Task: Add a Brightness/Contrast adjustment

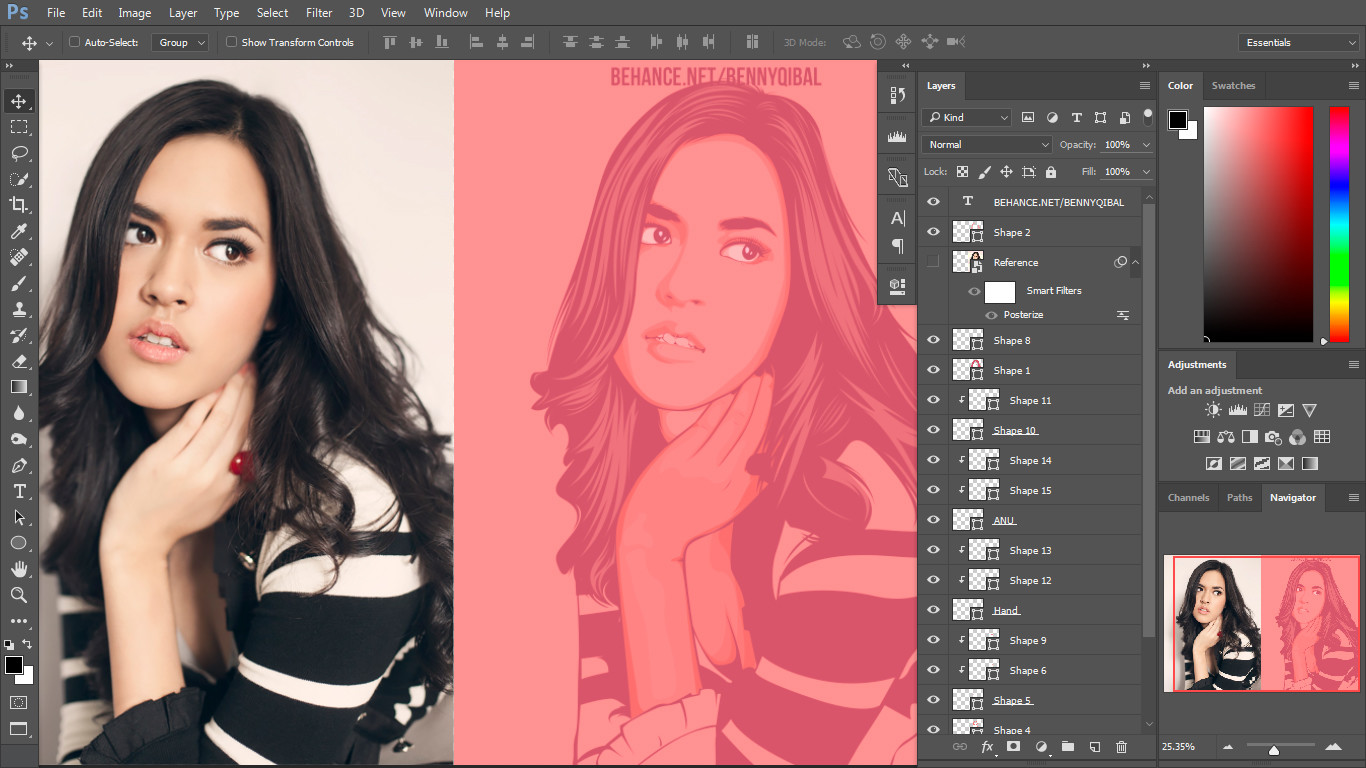Action: (1213, 410)
